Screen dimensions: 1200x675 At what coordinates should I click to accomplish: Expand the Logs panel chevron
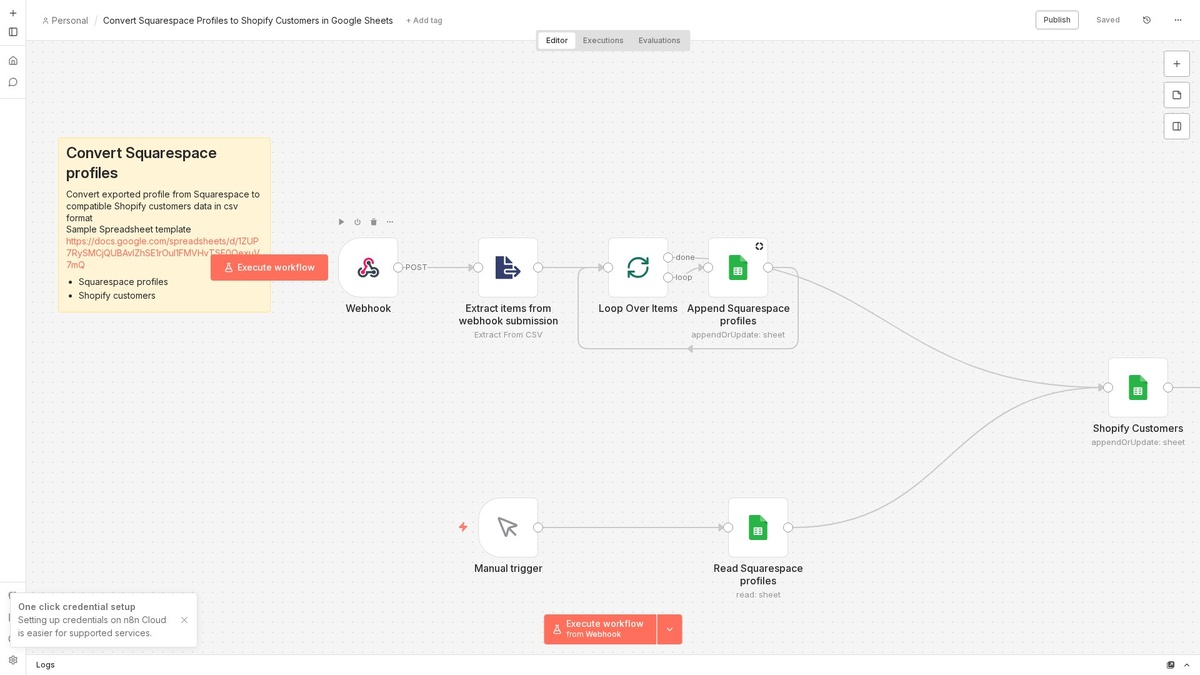point(1187,665)
